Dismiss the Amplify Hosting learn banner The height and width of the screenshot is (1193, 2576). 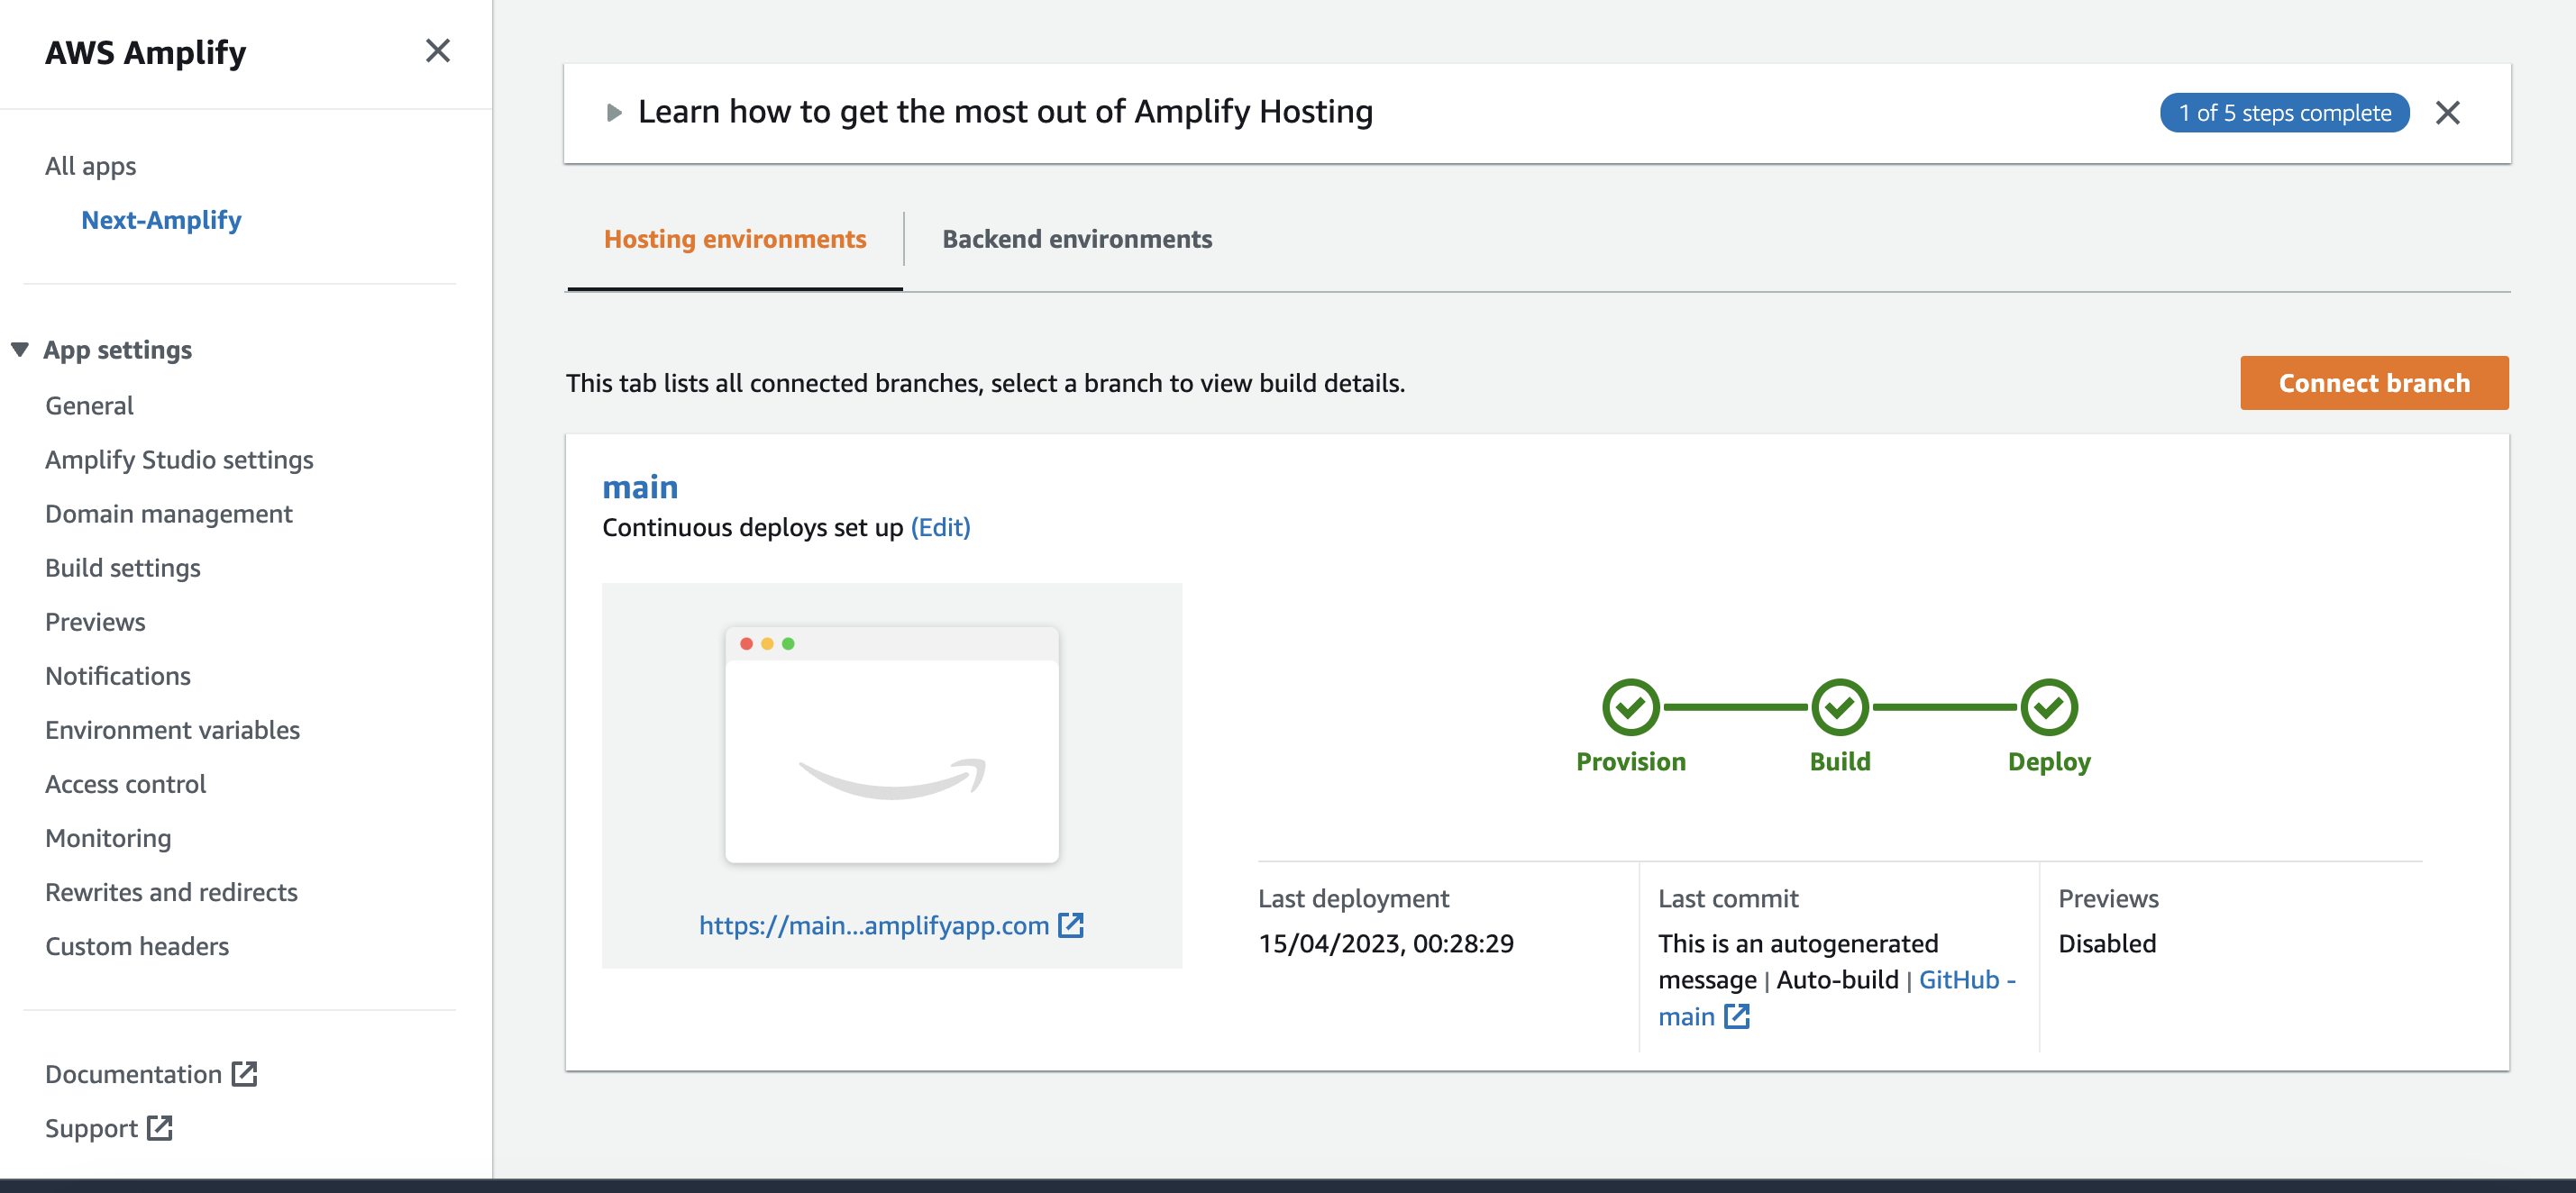pyautogui.click(x=2447, y=113)
